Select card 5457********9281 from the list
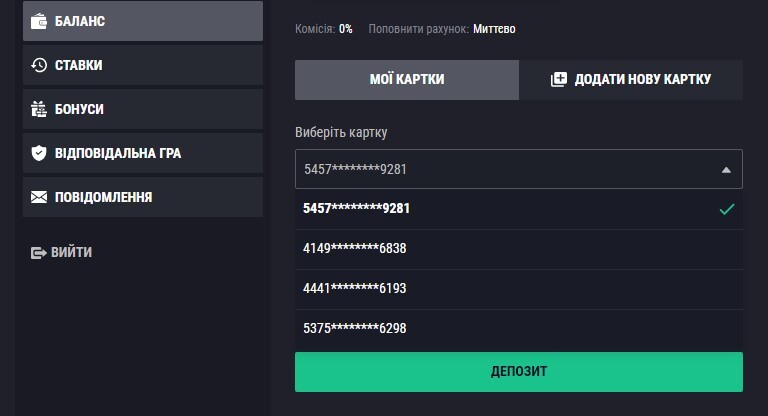768x416 pixels. (x=357, y=209)
